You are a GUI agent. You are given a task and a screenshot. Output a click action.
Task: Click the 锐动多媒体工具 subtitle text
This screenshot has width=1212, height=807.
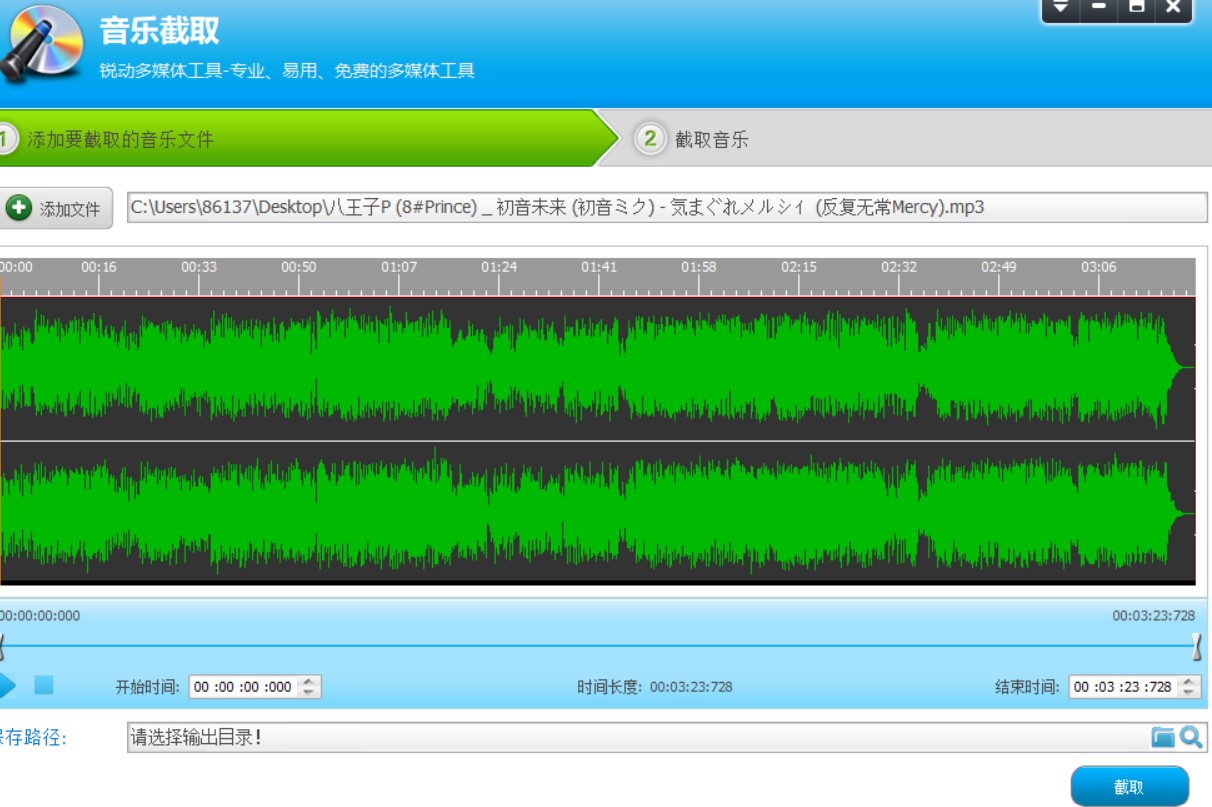click(287, 71)
